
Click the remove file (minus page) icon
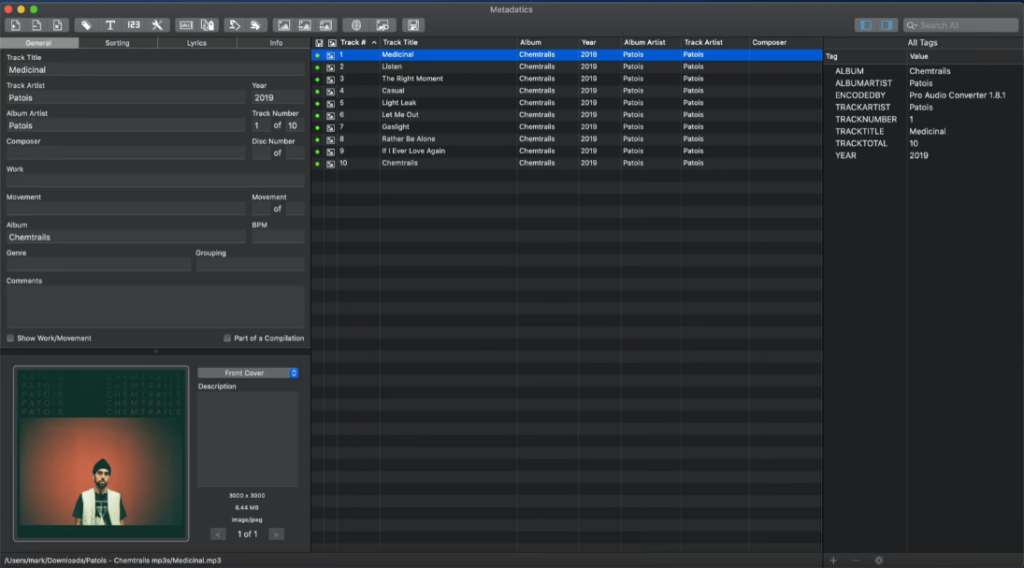[x=37, y=25]
